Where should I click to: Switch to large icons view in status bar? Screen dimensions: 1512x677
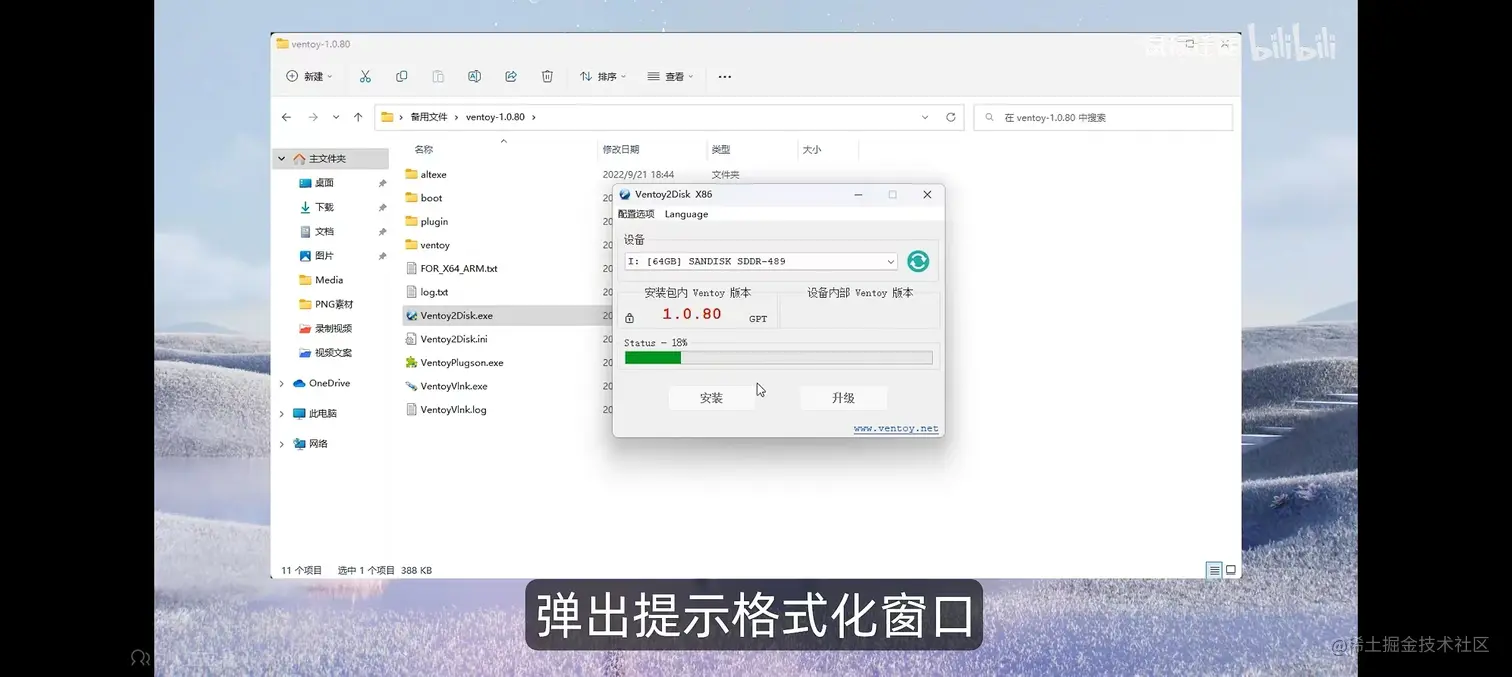pos(1231,570)
